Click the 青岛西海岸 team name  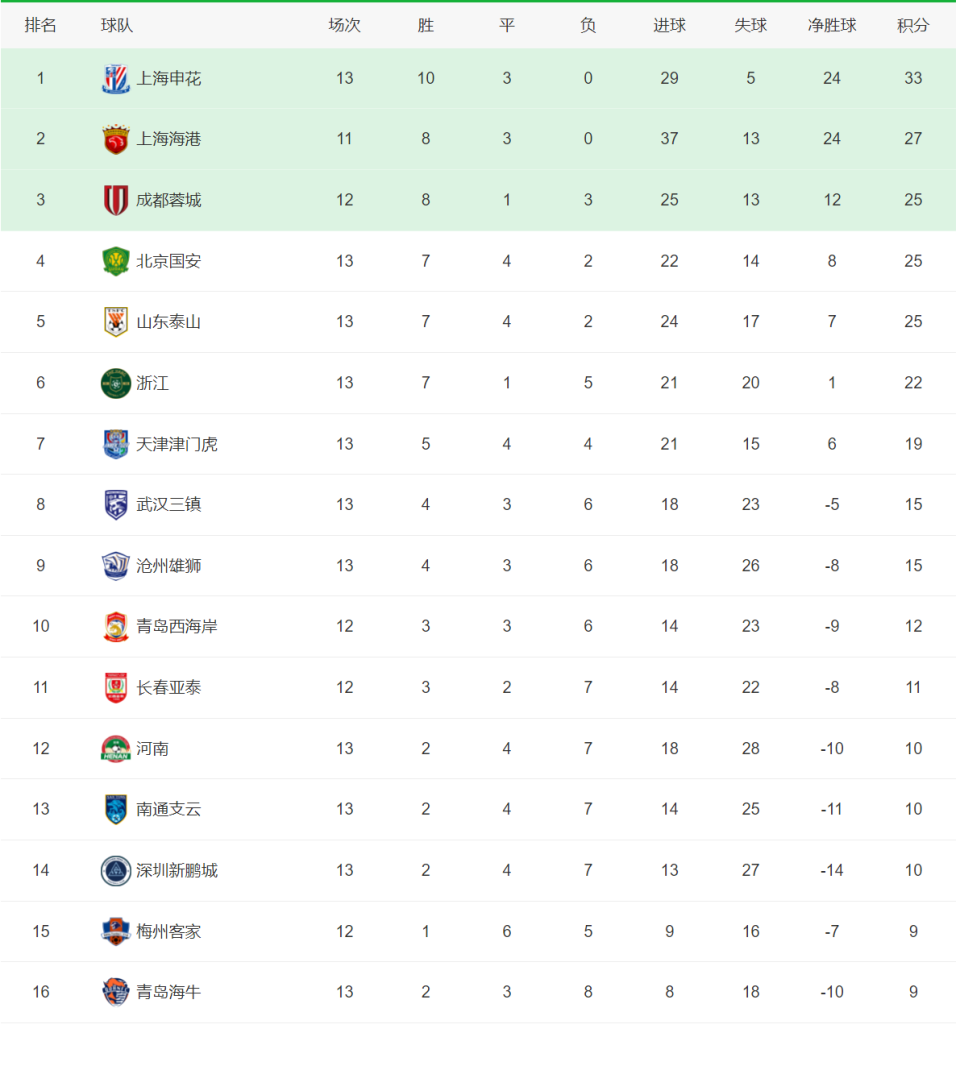pos(177,626)
